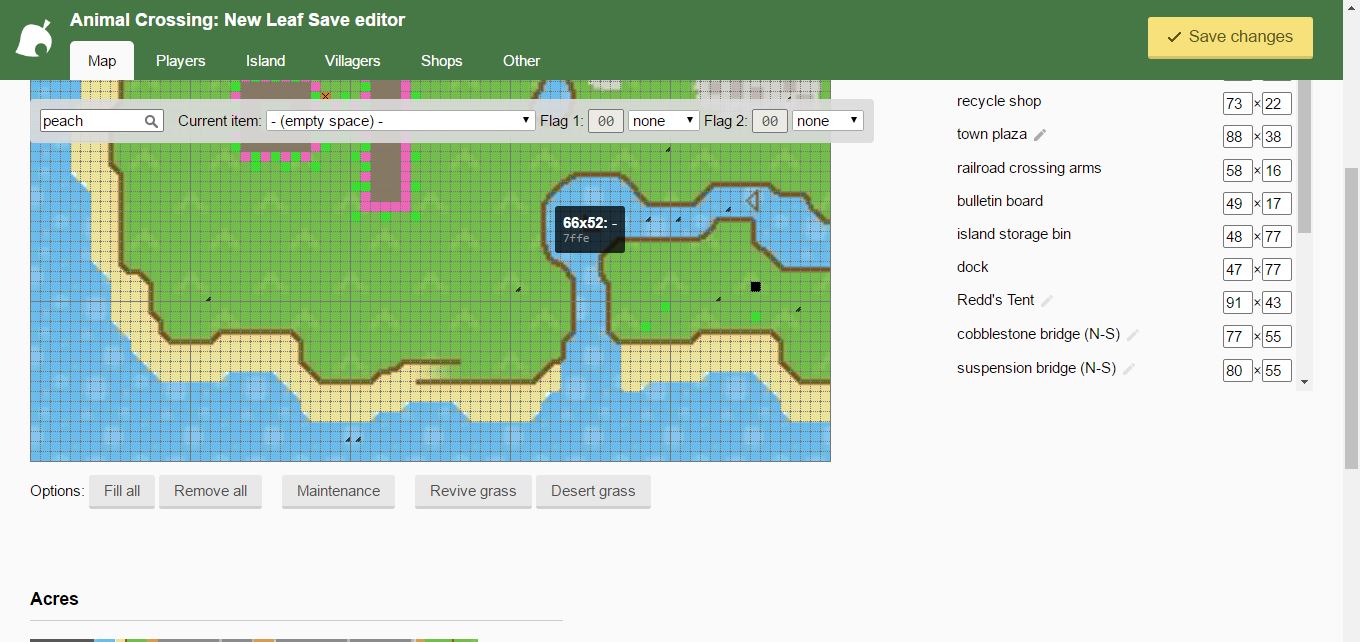The height and width of the screenshot is (642, 1360).
Task: Click recycle shop X coordinate field
Action: click(1237, 103)
